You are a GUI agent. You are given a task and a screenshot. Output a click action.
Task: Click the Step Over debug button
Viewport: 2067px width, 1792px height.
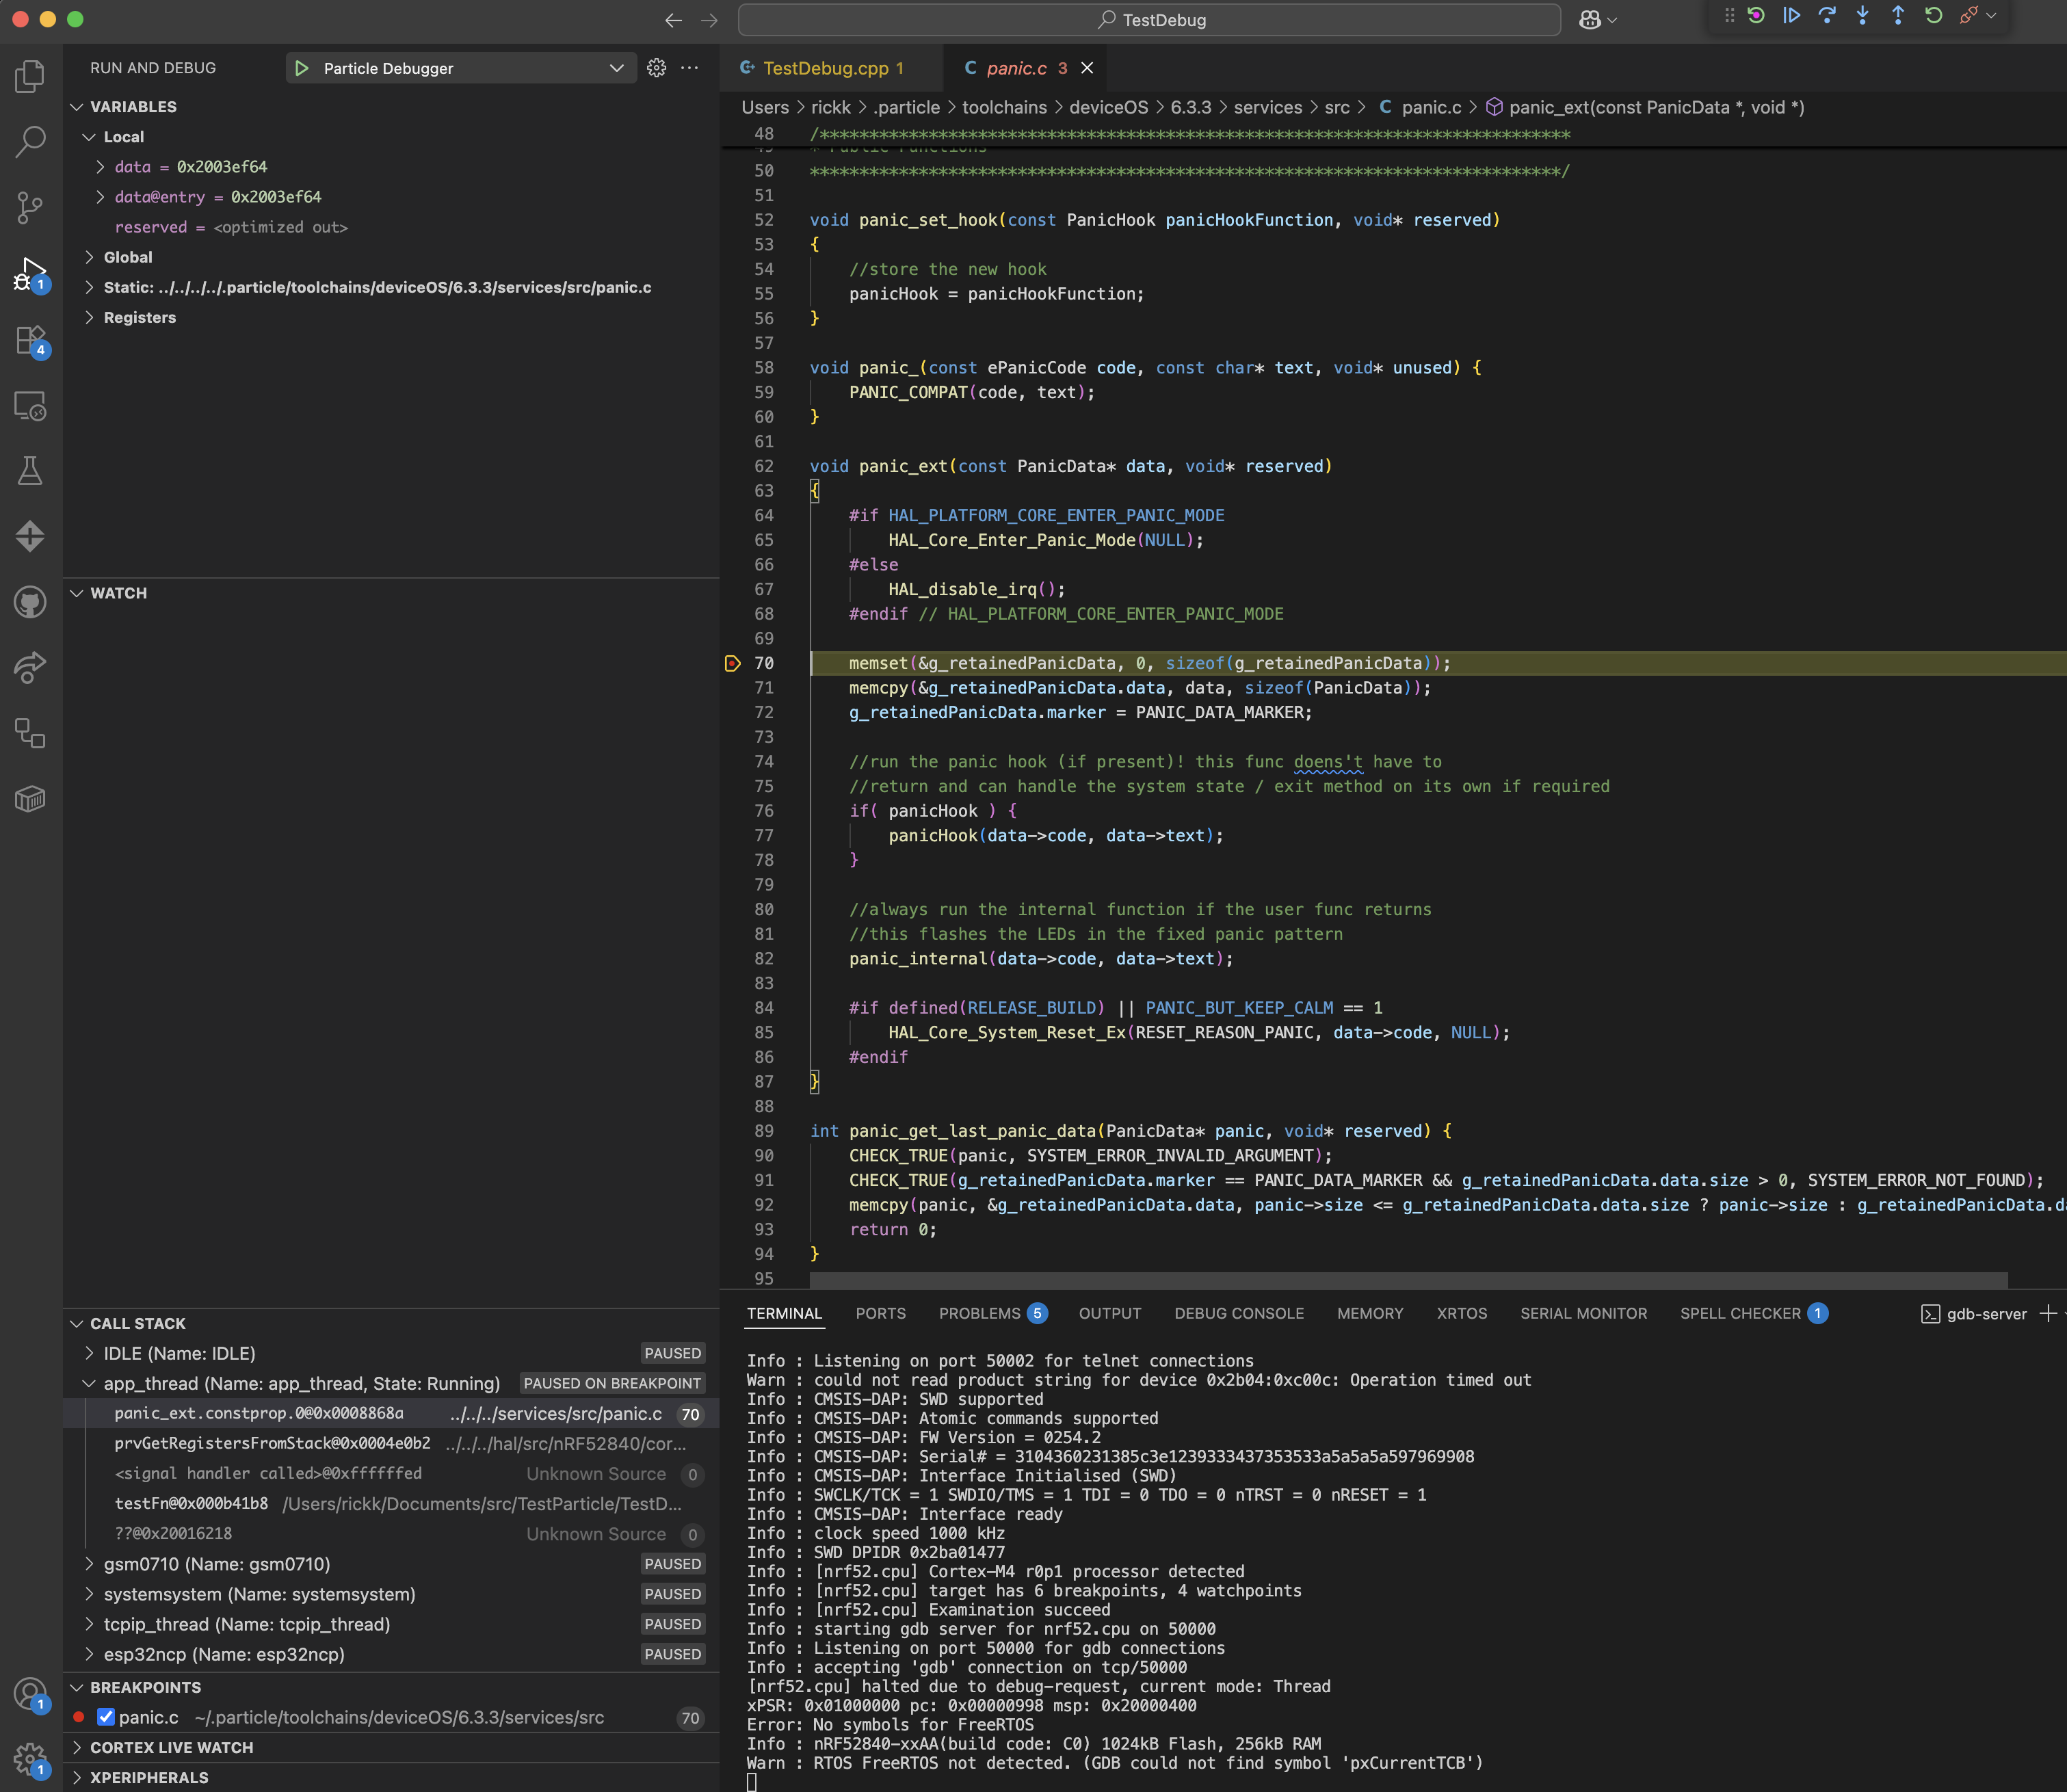[x=1827, y=16]
